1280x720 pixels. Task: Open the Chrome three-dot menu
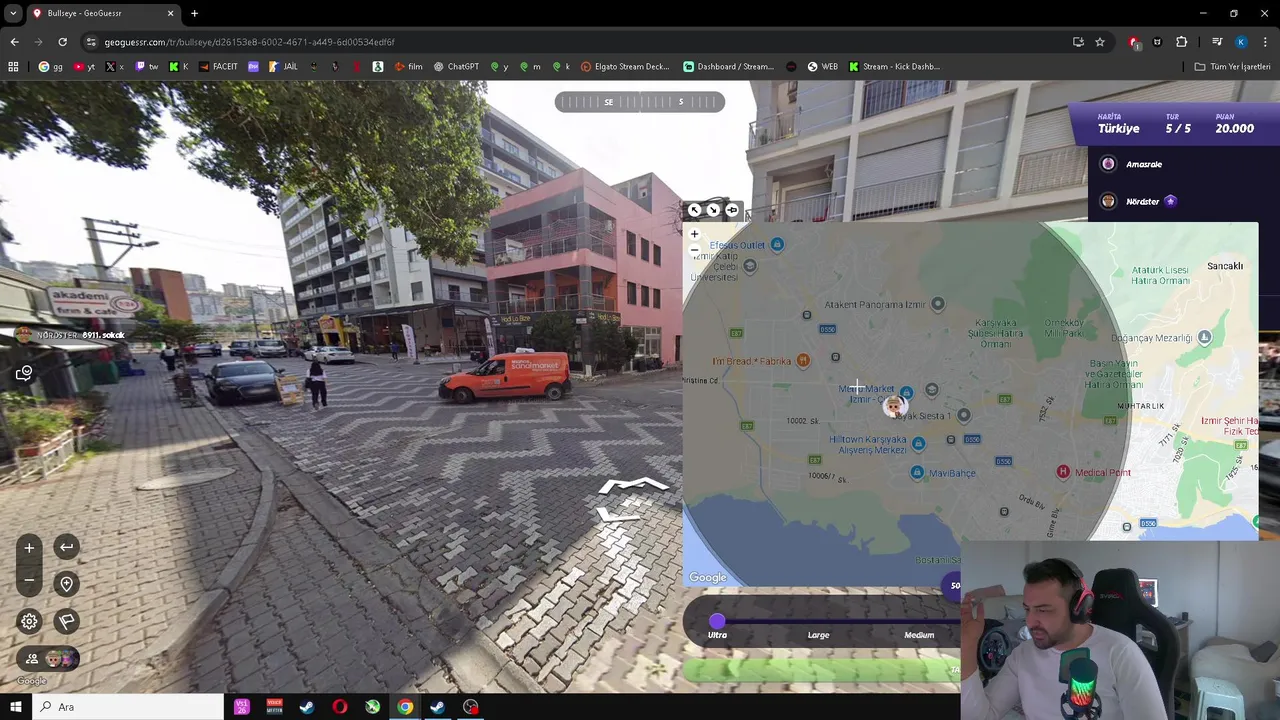click(1265, 42)
